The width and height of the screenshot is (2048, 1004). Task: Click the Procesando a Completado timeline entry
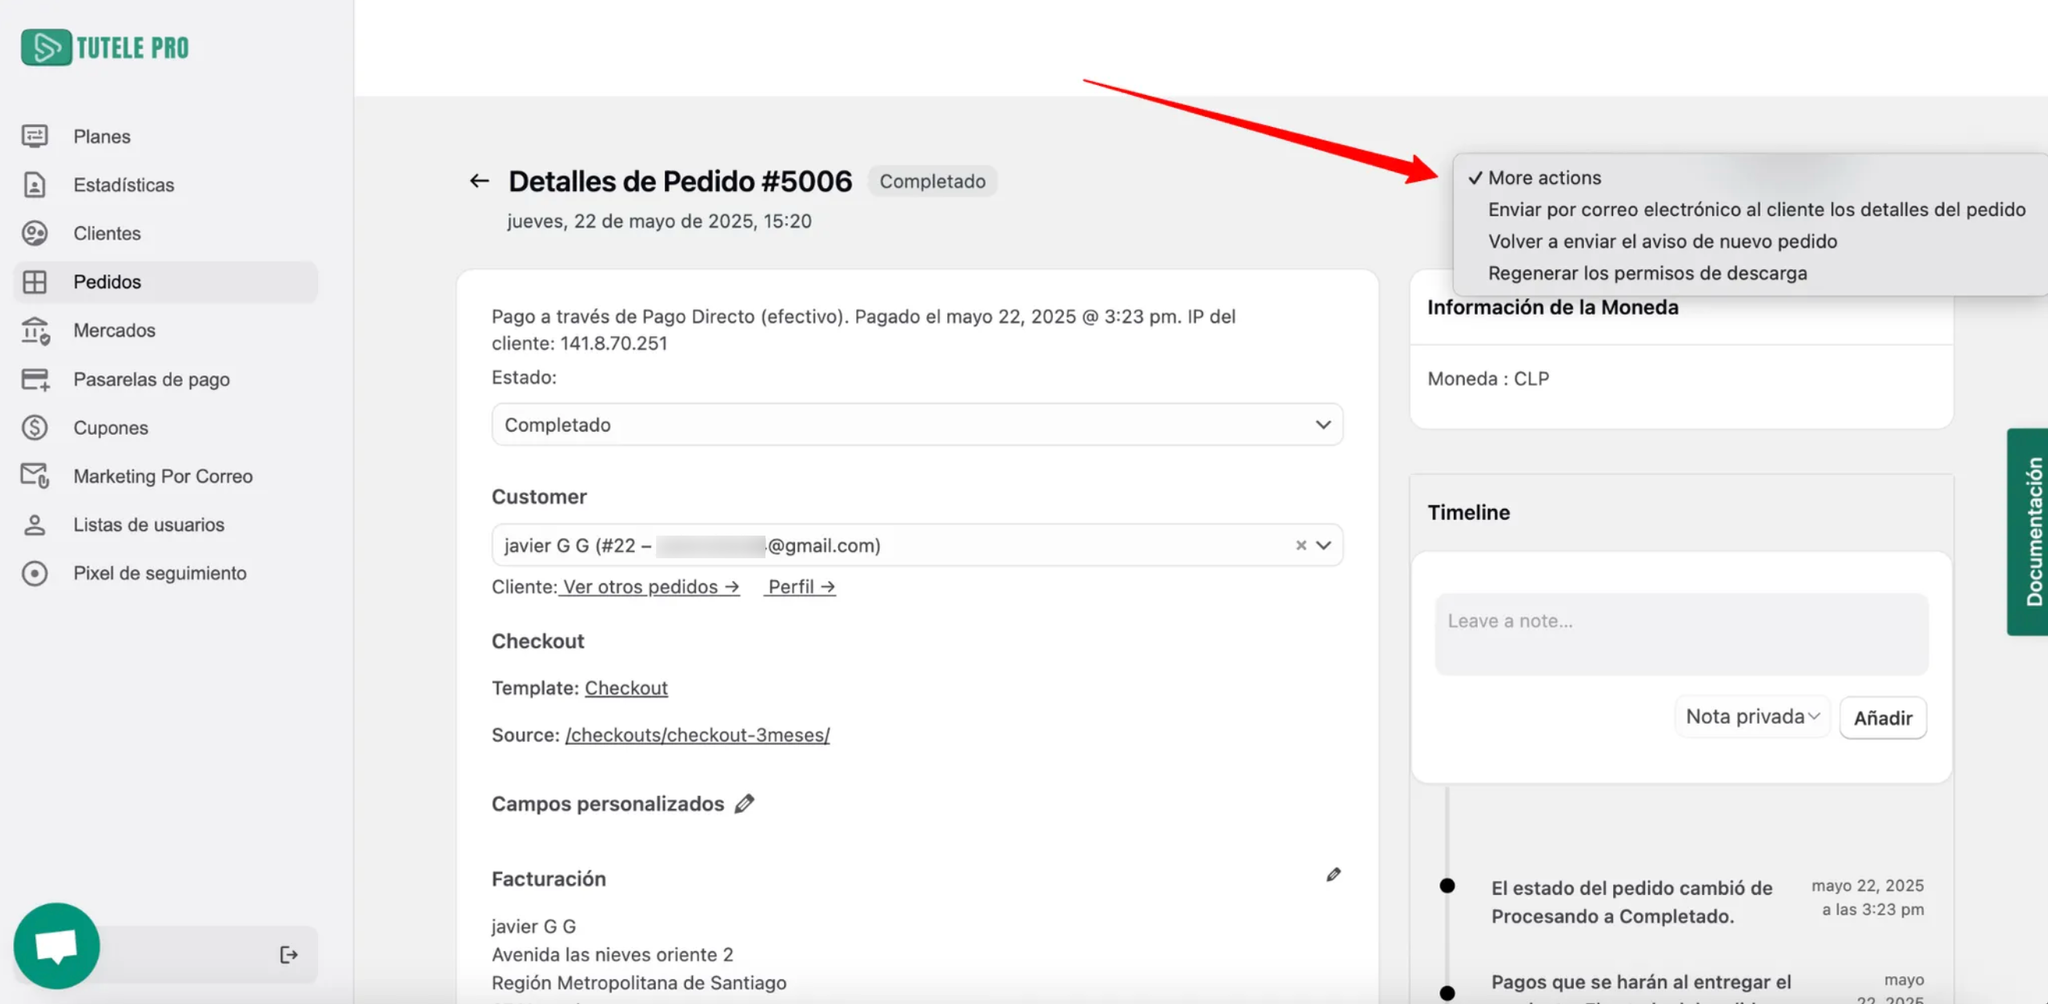(x=1632, y=902)
